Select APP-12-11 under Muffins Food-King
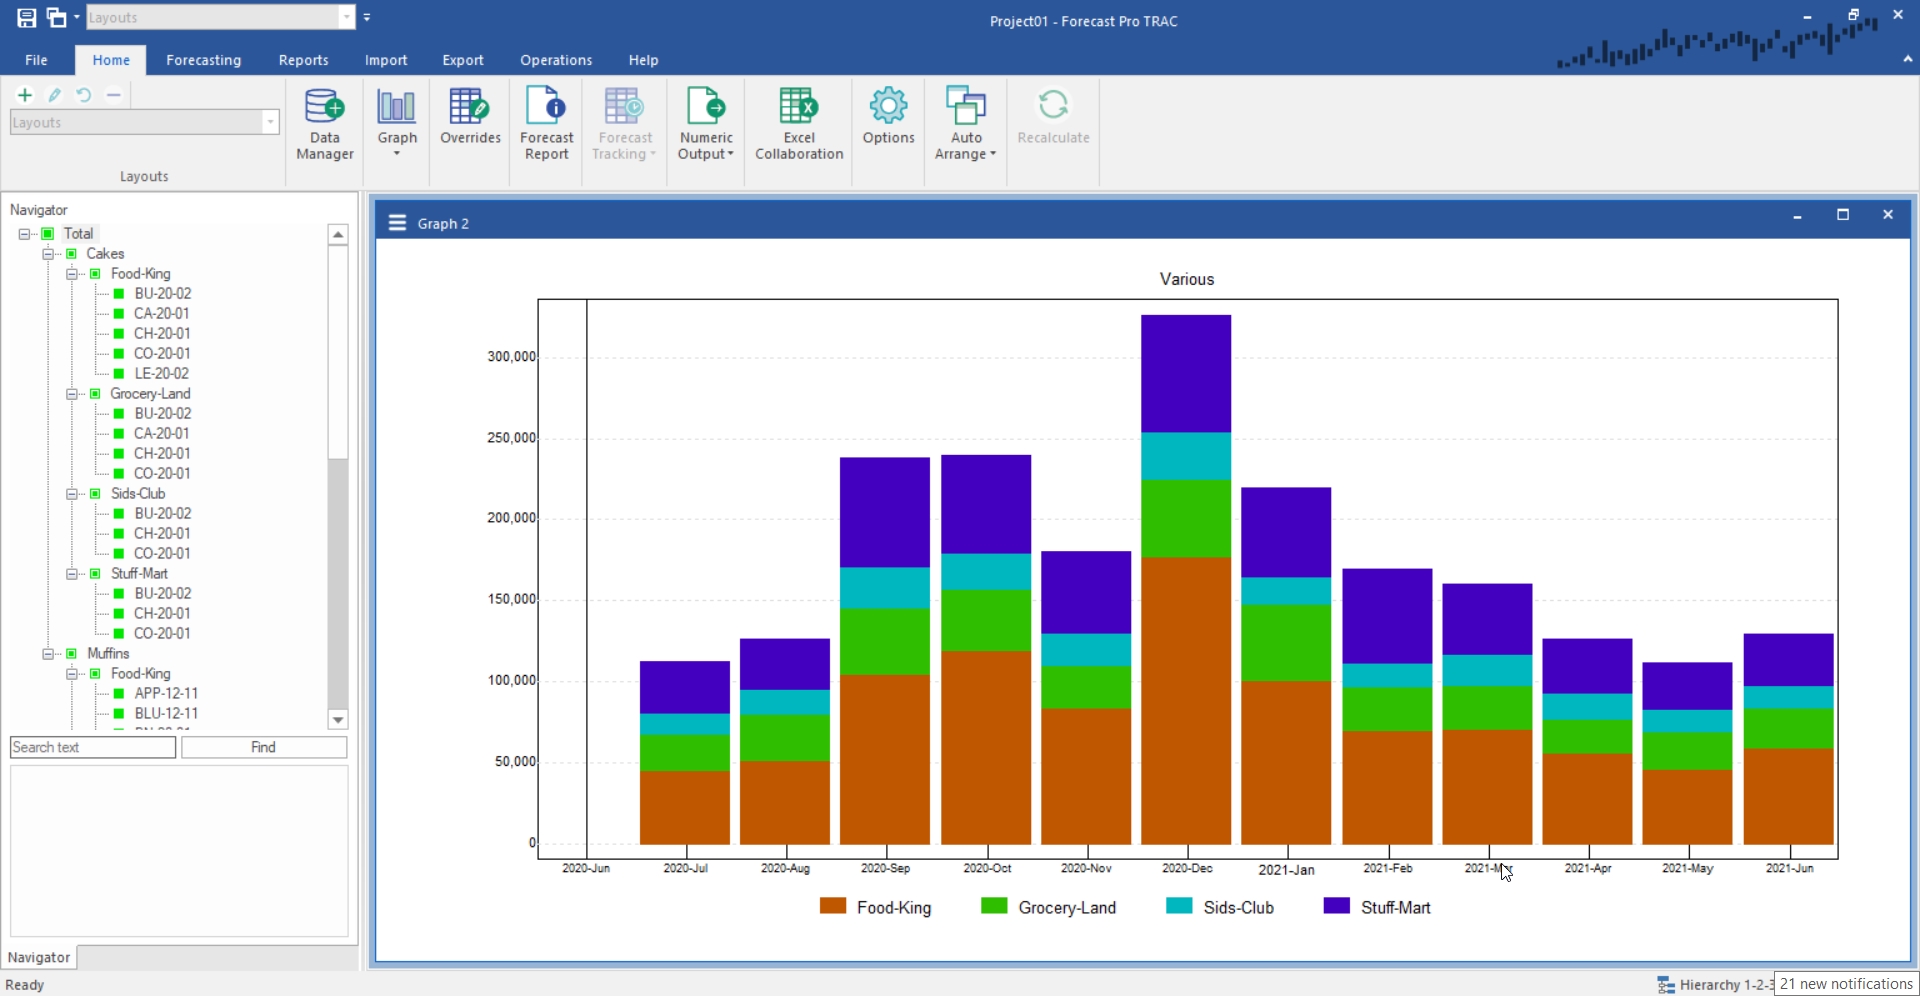This screenshot has width=1920, height=996. (x=166, y=694)
